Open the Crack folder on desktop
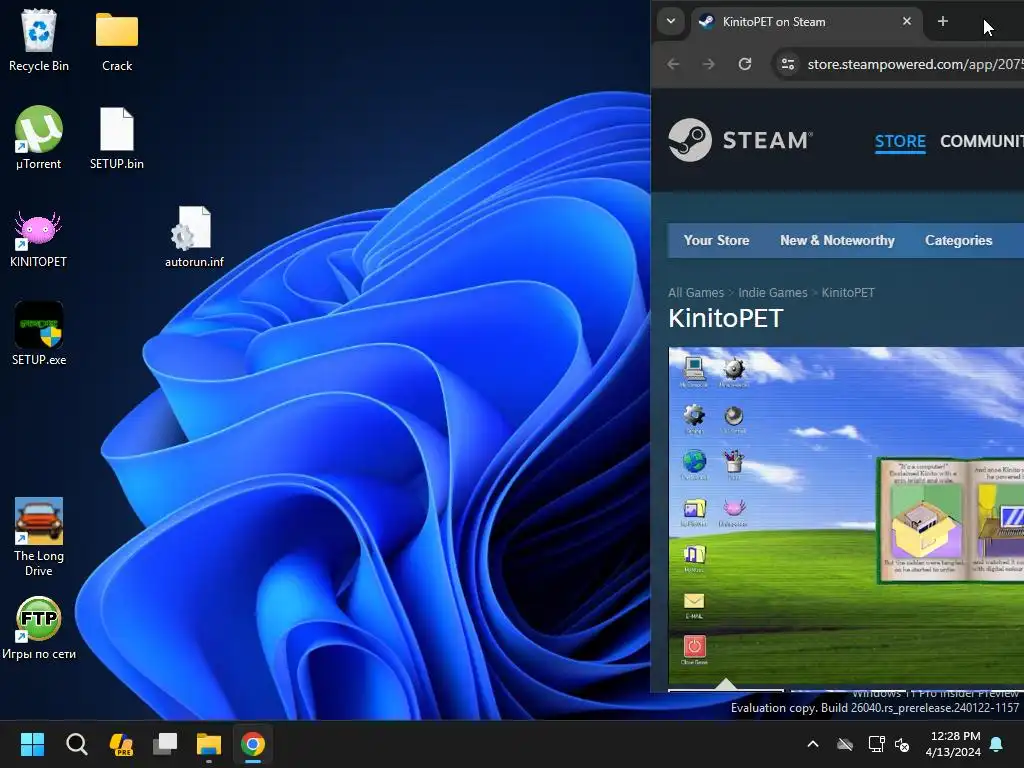This screenshot has height=768, width=1024. (117, 40)
